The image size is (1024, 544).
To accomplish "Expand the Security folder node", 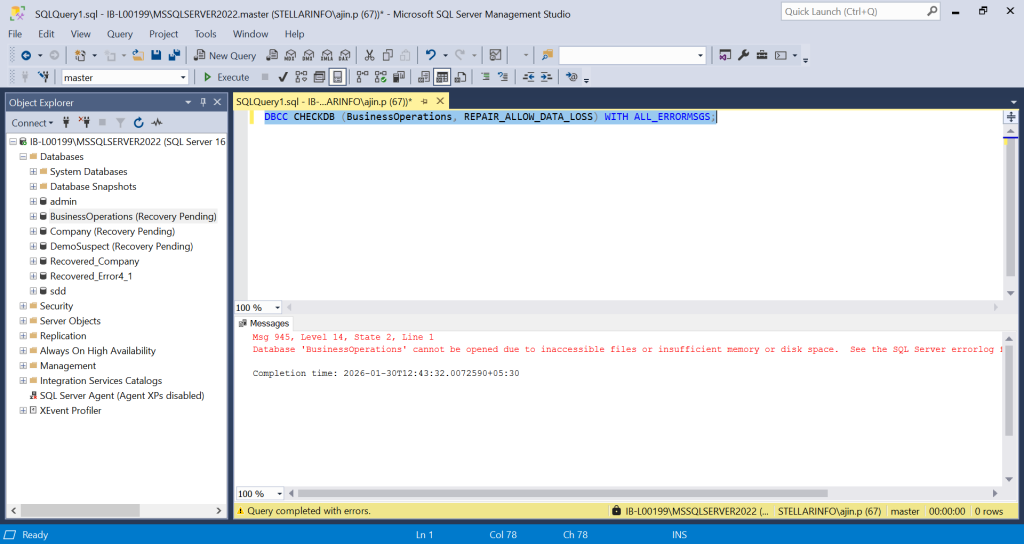I will click(23, 306).
